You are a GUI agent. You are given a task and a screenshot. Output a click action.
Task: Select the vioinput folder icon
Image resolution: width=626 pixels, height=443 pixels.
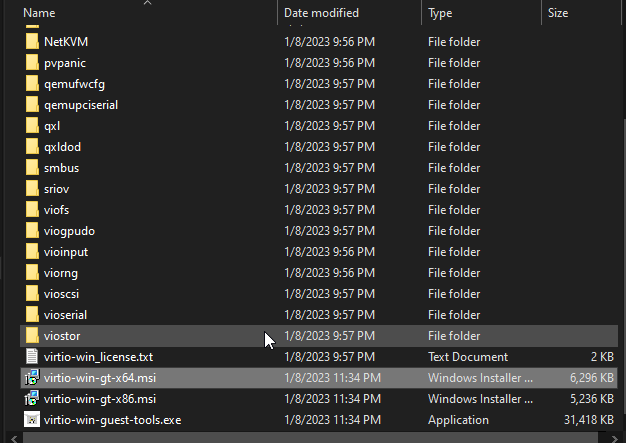[32, 252]
